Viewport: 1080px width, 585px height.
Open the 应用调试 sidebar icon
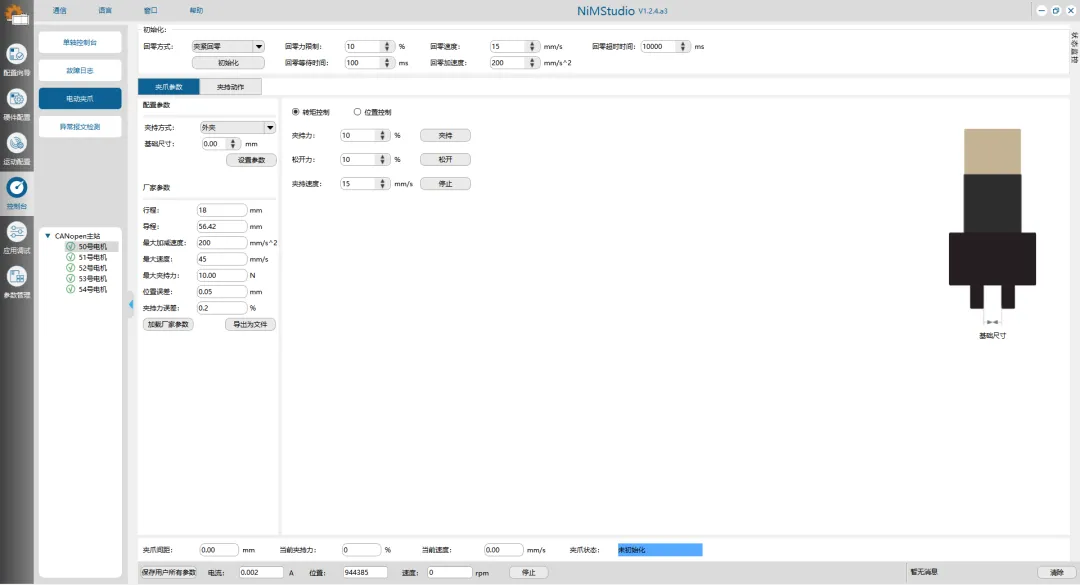[x=17, y=238]
